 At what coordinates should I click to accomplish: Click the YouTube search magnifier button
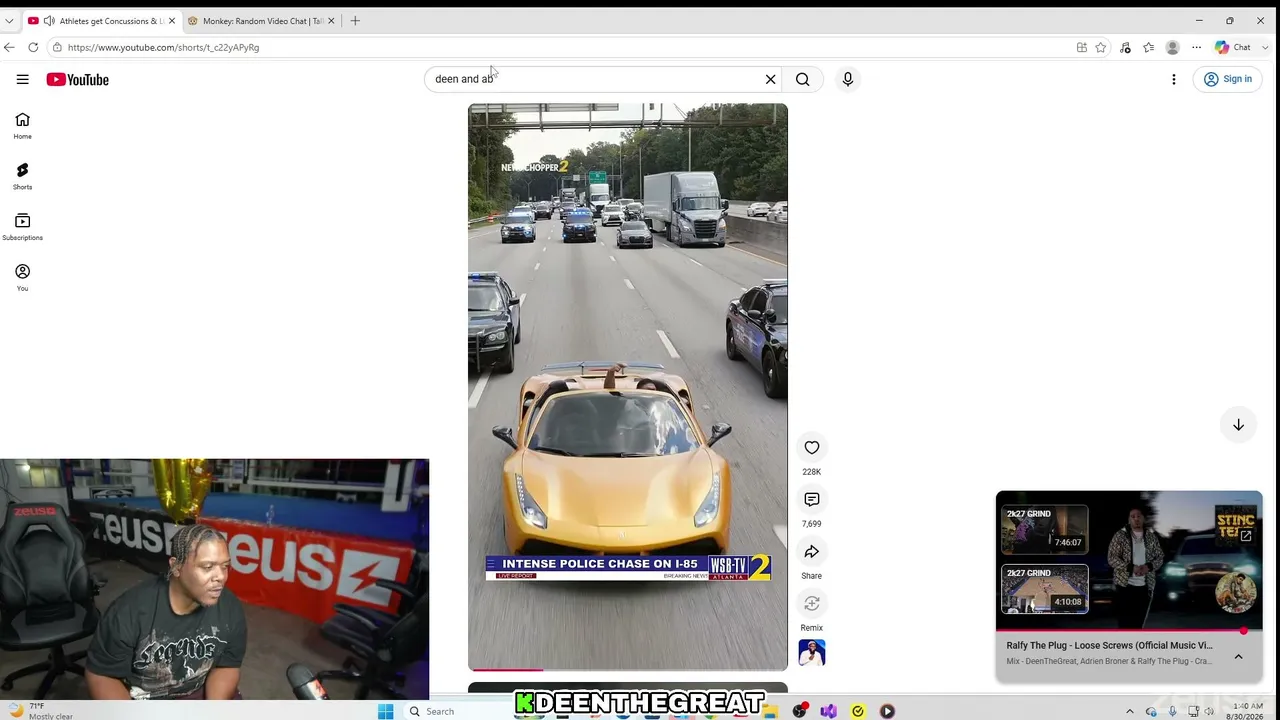802,79
